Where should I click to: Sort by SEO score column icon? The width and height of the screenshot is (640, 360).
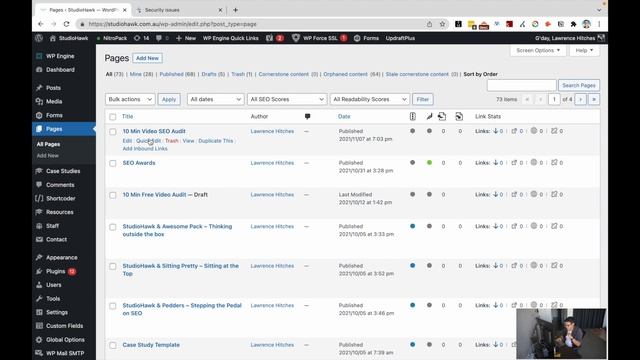coord(413,116)
